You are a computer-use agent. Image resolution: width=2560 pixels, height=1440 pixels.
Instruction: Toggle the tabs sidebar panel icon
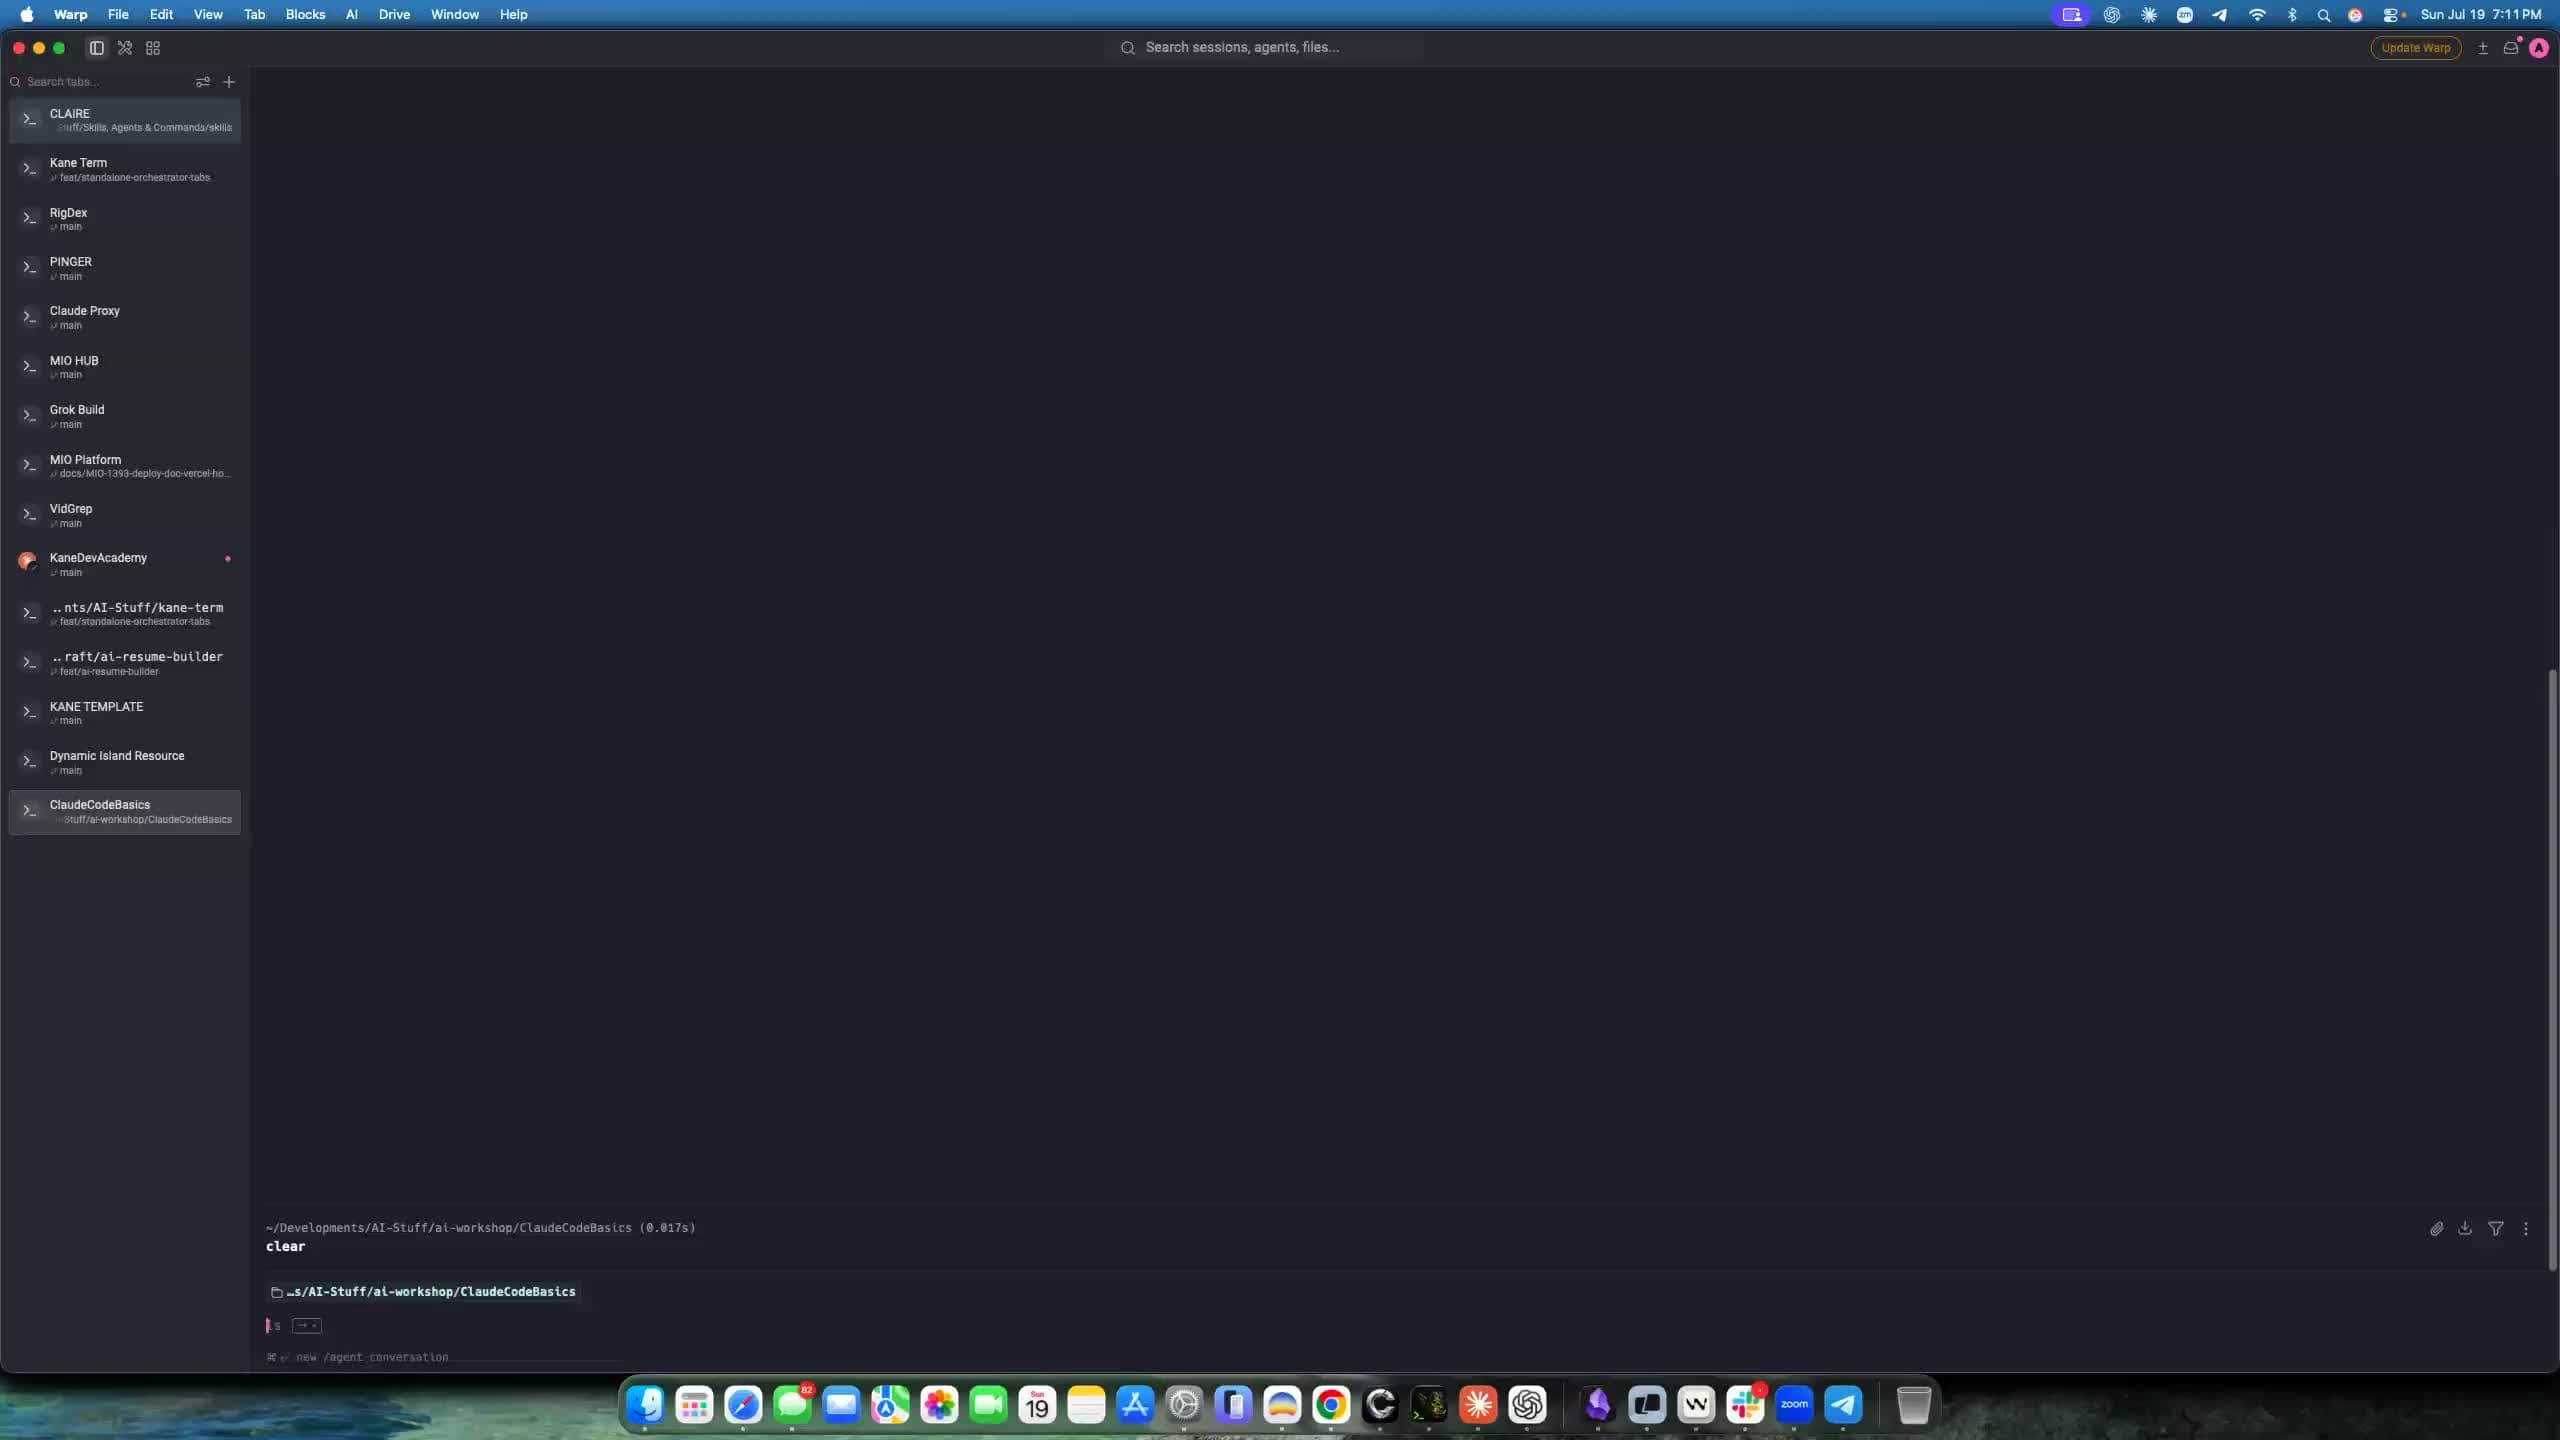[97, 48]
